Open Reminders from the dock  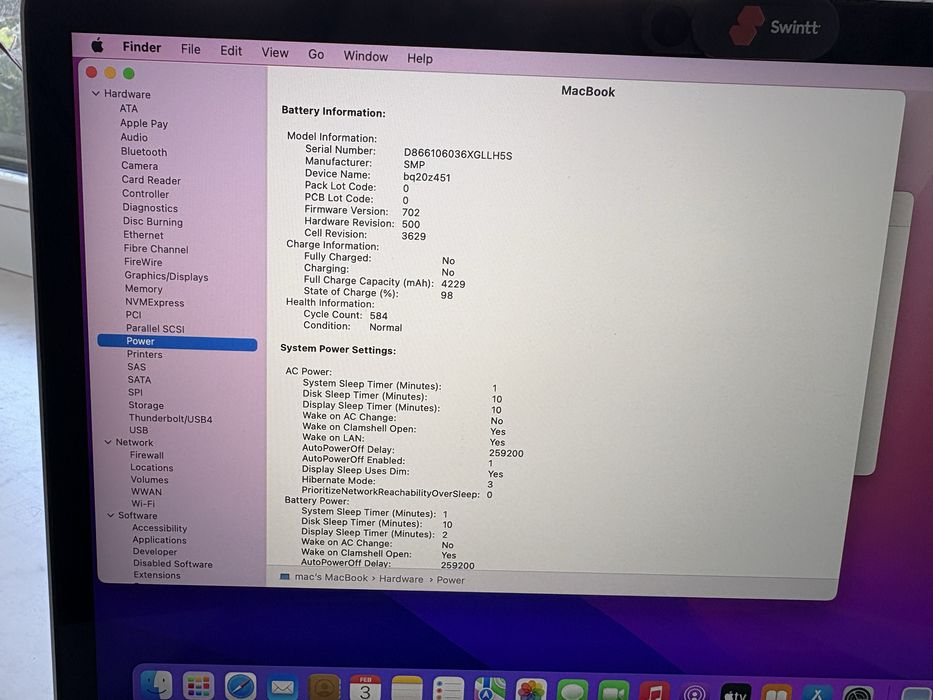pyautogui.click(x=449, y=690)
